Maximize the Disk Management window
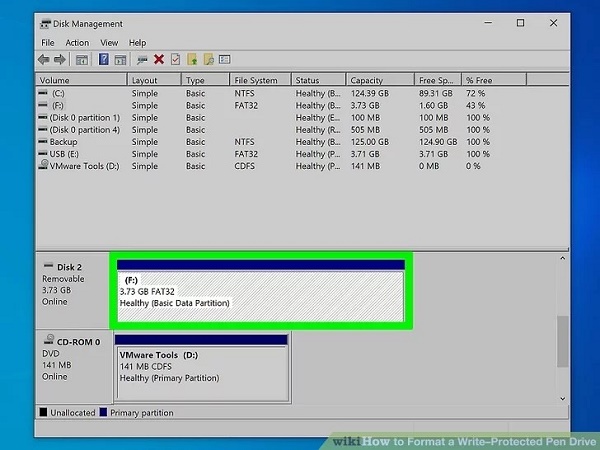Screen dimensions: 600x450 click(x=520, y=23)
